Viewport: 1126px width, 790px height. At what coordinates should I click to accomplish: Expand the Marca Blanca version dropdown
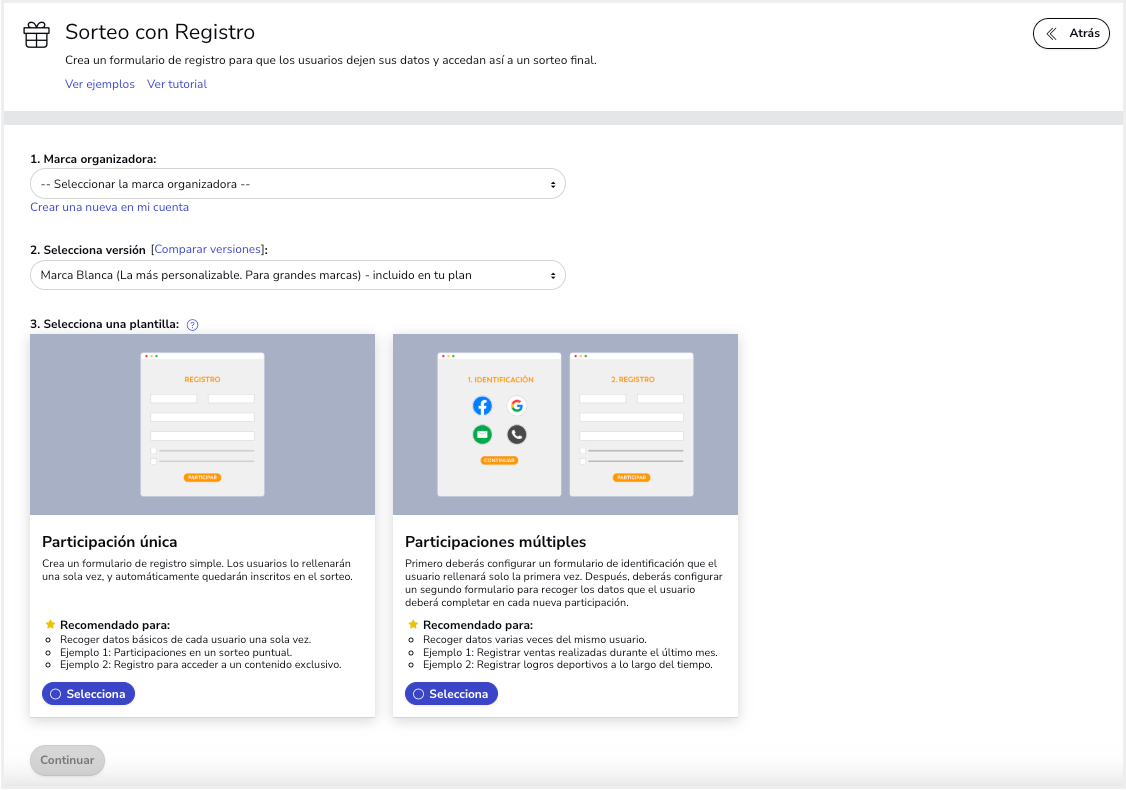pyautogui.click(x=298, y=274)
